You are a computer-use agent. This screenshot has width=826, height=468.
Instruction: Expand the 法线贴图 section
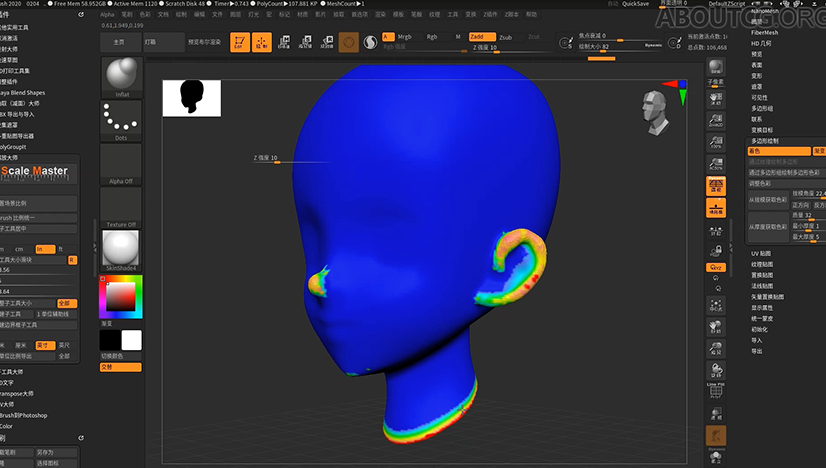coord(762,286)
